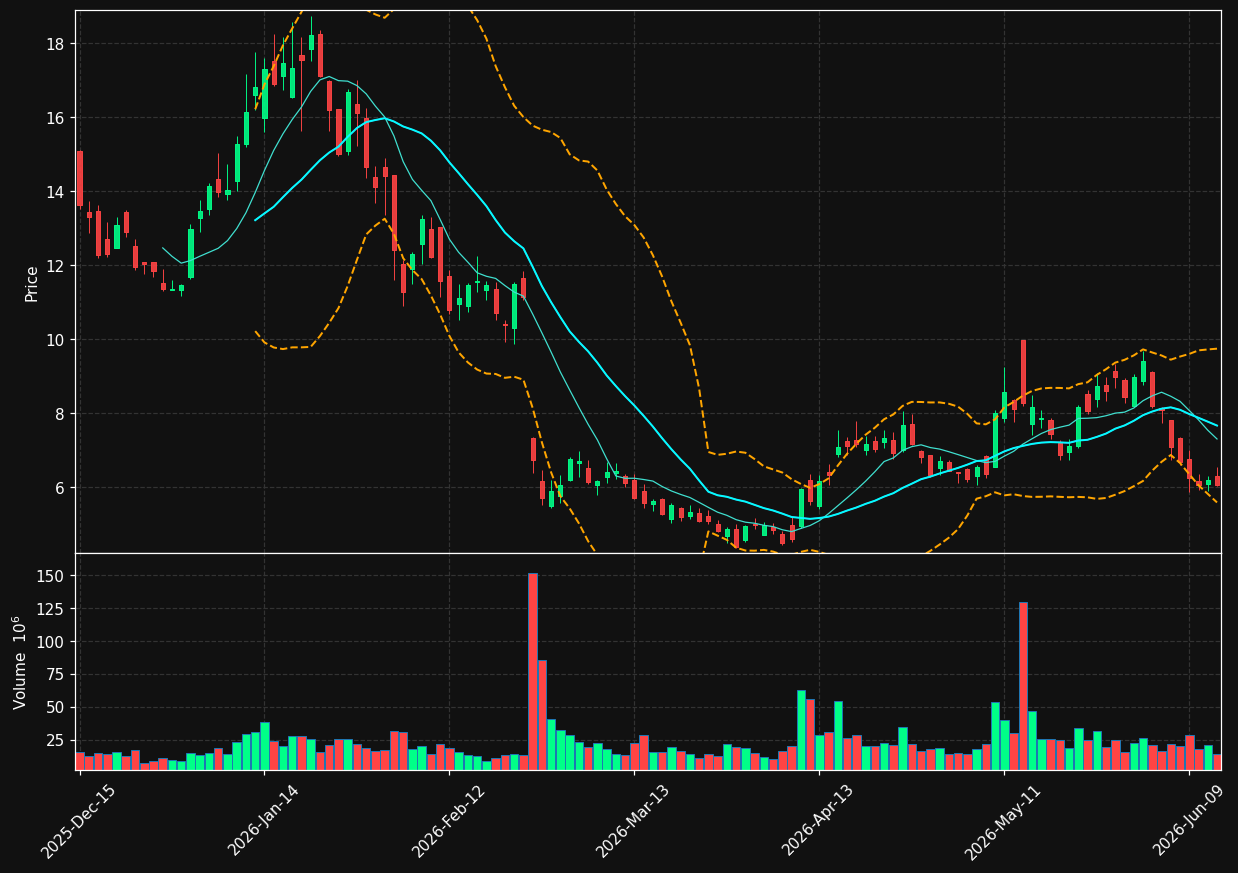Click the volume tick label 100
Image resolution: width=1238 pixels, height=873 pixels.
51,642
